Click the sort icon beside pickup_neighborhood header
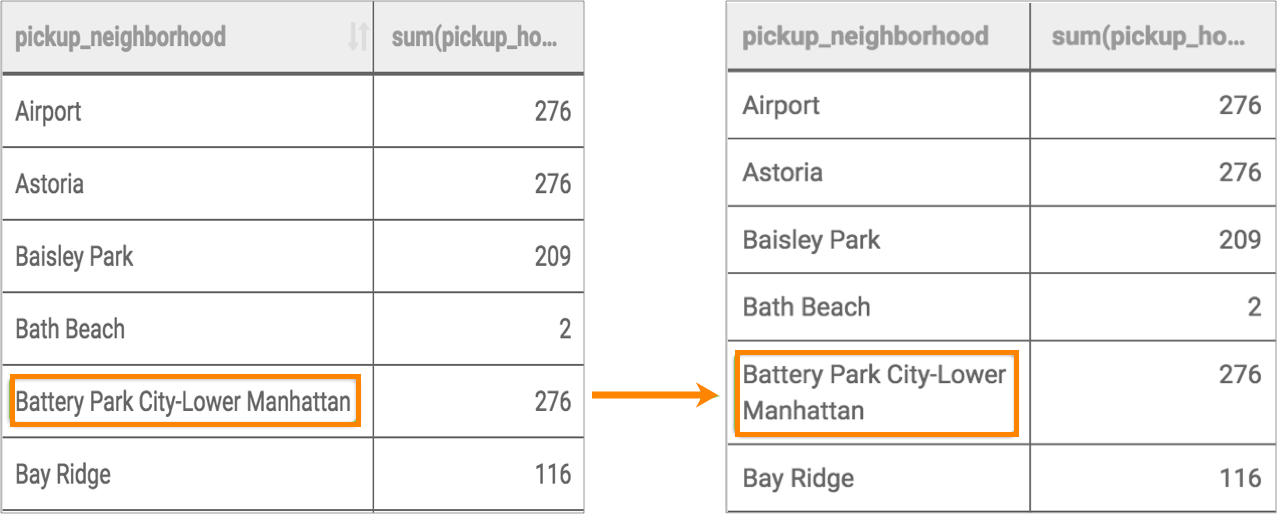The image size is (1277, 514). (x=357, y=38)
